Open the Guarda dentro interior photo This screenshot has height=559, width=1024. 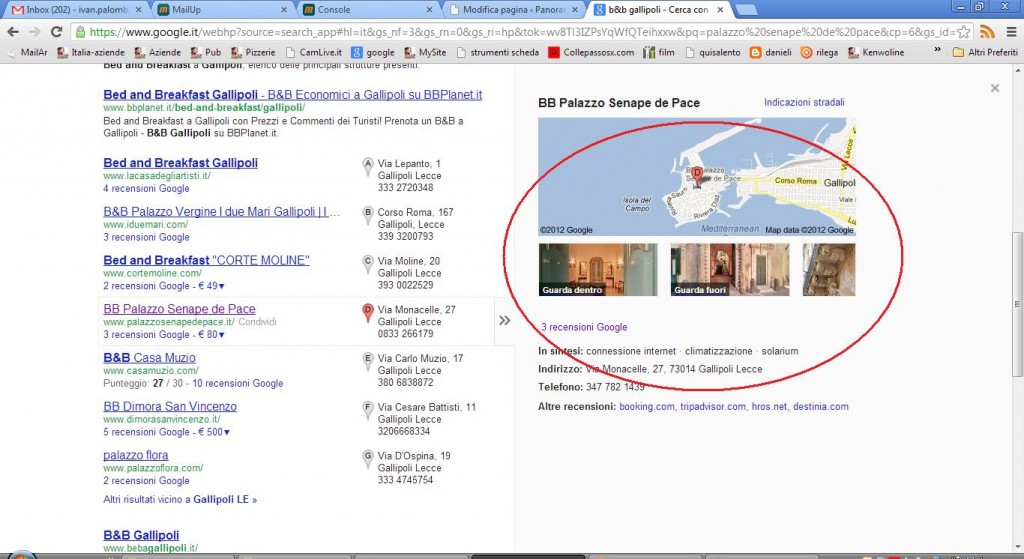[x=598, y=270]
